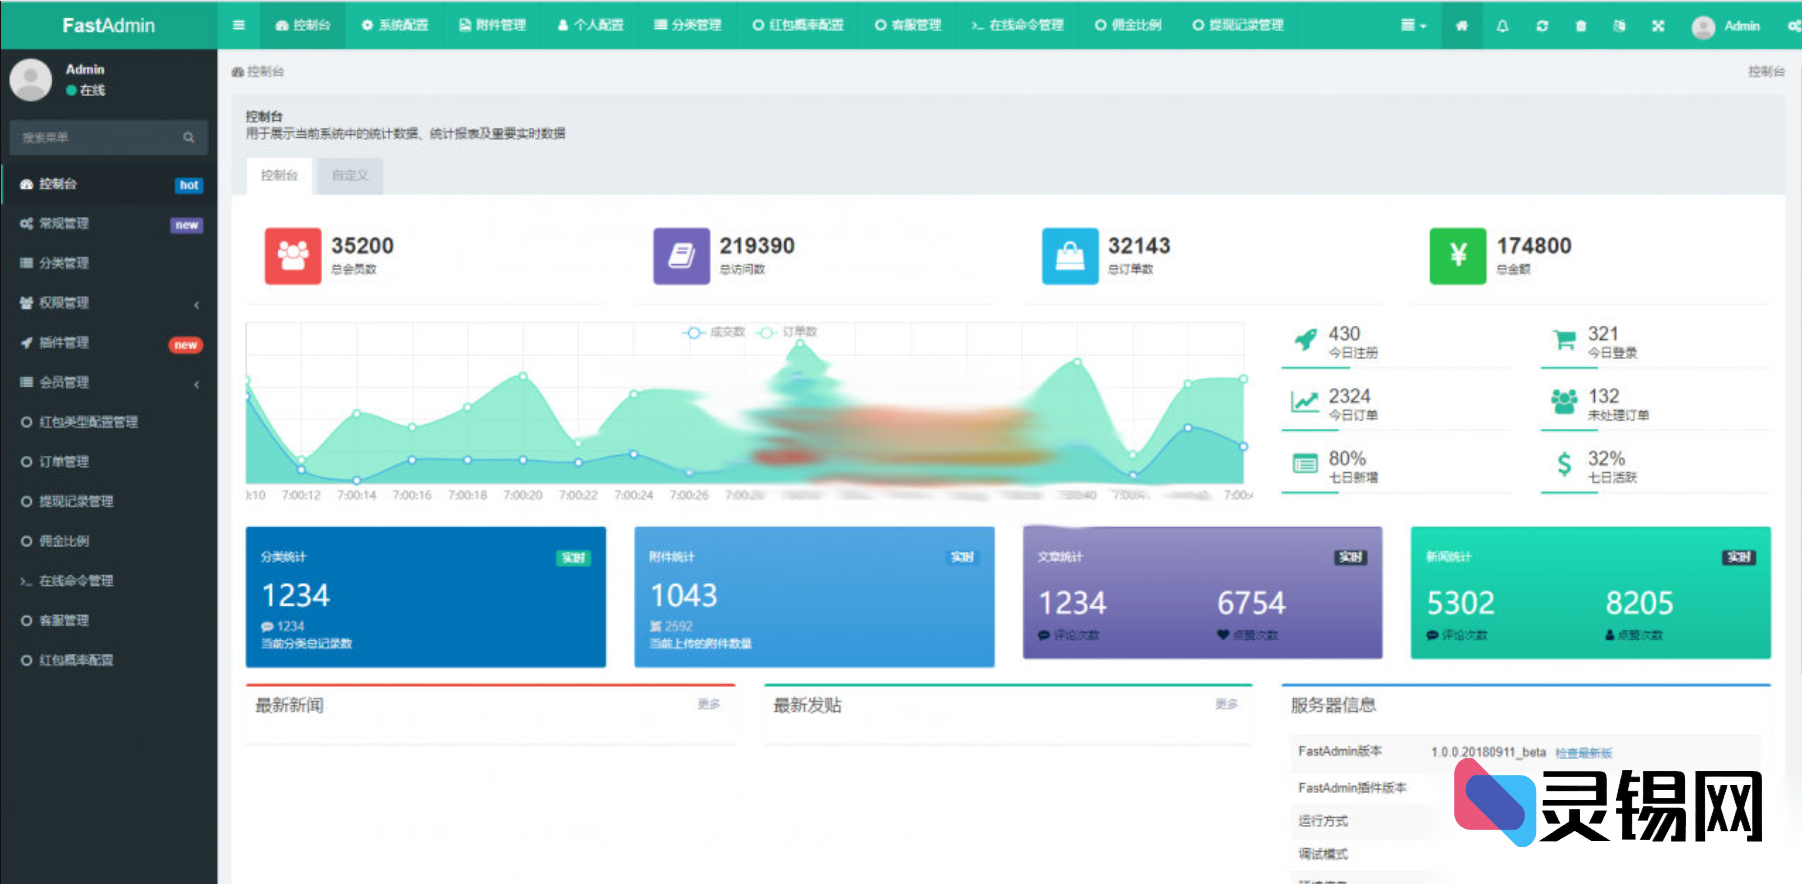Click the hamburger sidebar toggle icon
The image size is (1802, 884).
[238, 25]
